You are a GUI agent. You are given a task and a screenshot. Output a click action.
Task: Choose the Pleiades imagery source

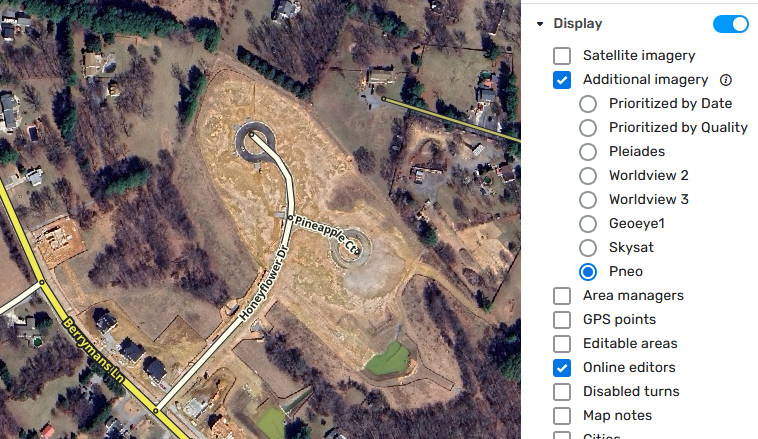click(x=588, y=152)
